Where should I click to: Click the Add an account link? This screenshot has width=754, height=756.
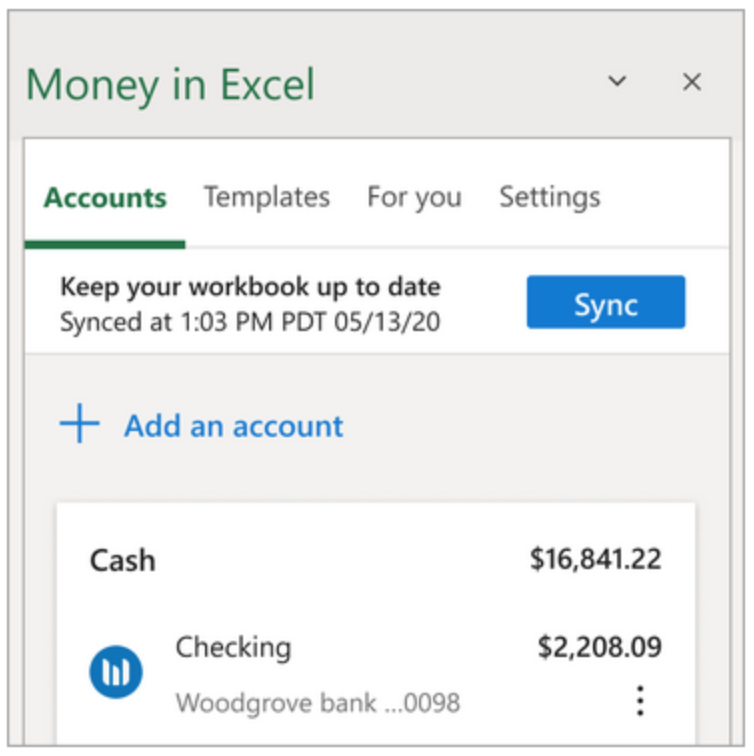coord(234,426)
